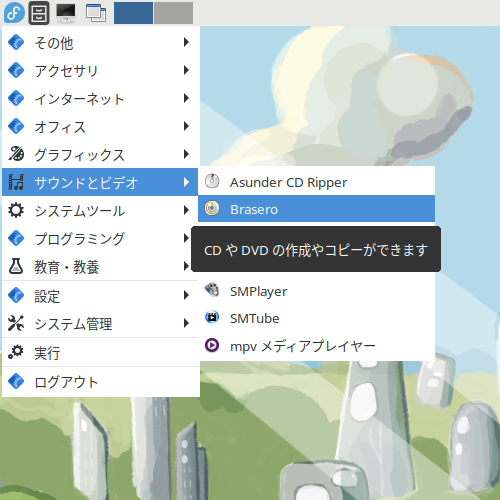Click the mpv purple play icon

click(x=212, y=345)
